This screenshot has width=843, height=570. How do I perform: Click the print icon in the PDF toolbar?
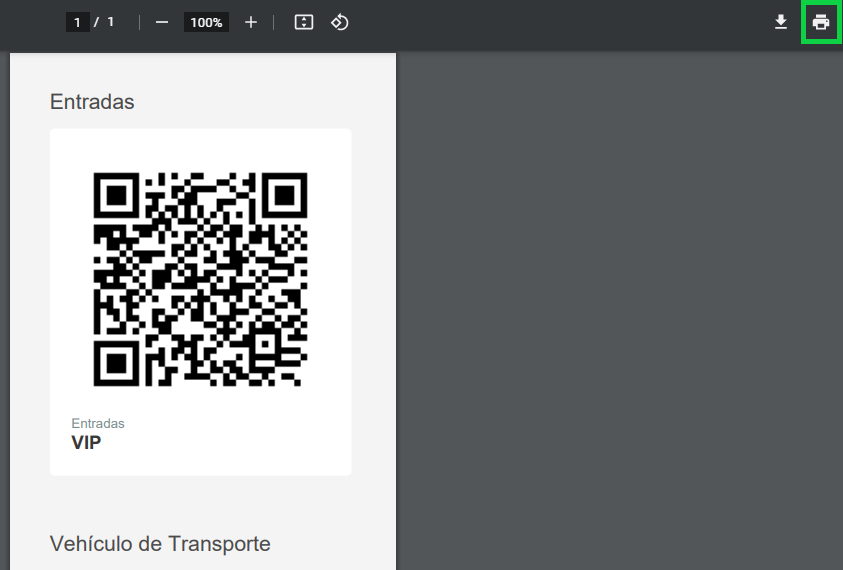point(820,22)
